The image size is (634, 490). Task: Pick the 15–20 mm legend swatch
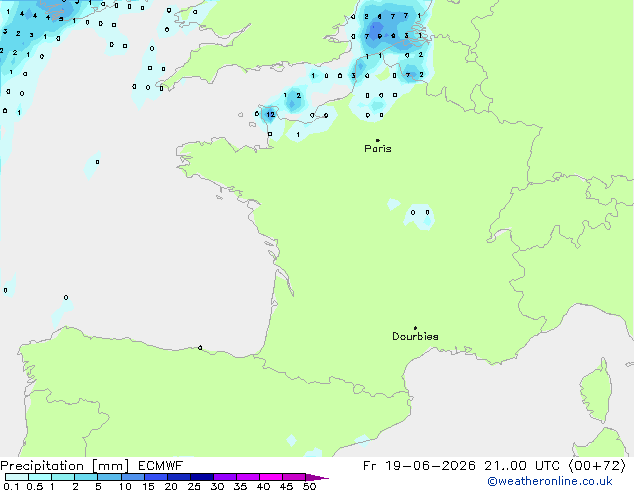click(156, 477)
